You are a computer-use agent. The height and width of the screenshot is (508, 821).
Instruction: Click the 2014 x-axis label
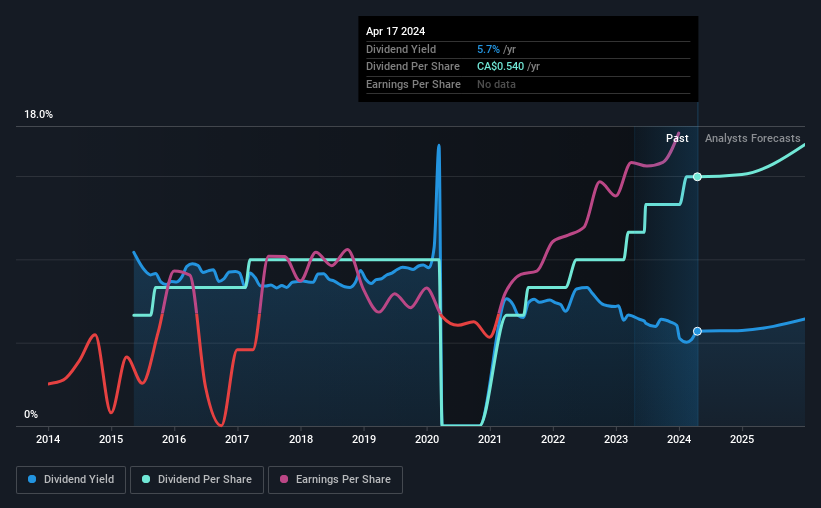(48, 439)
